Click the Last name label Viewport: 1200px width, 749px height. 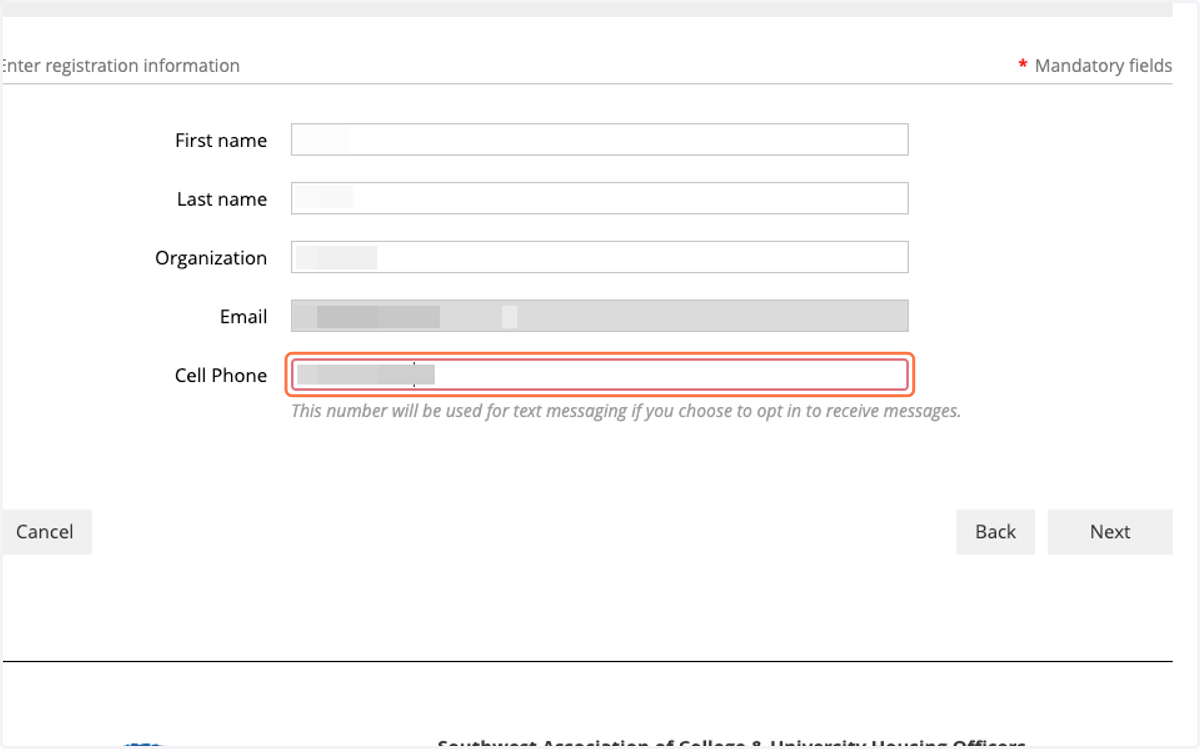pos(222,199)
